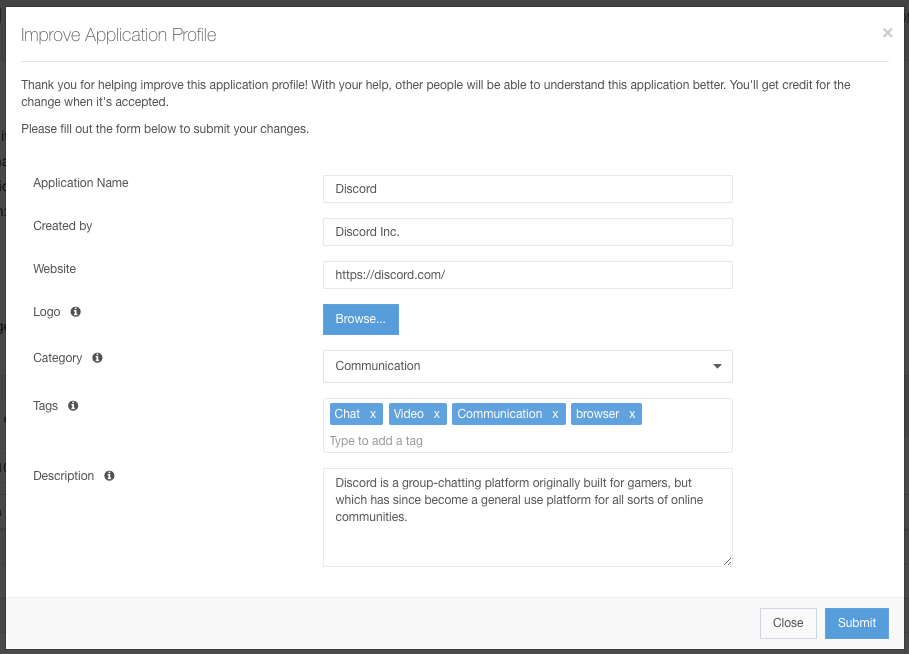Click the info icon beside Category

pos(96,358)
